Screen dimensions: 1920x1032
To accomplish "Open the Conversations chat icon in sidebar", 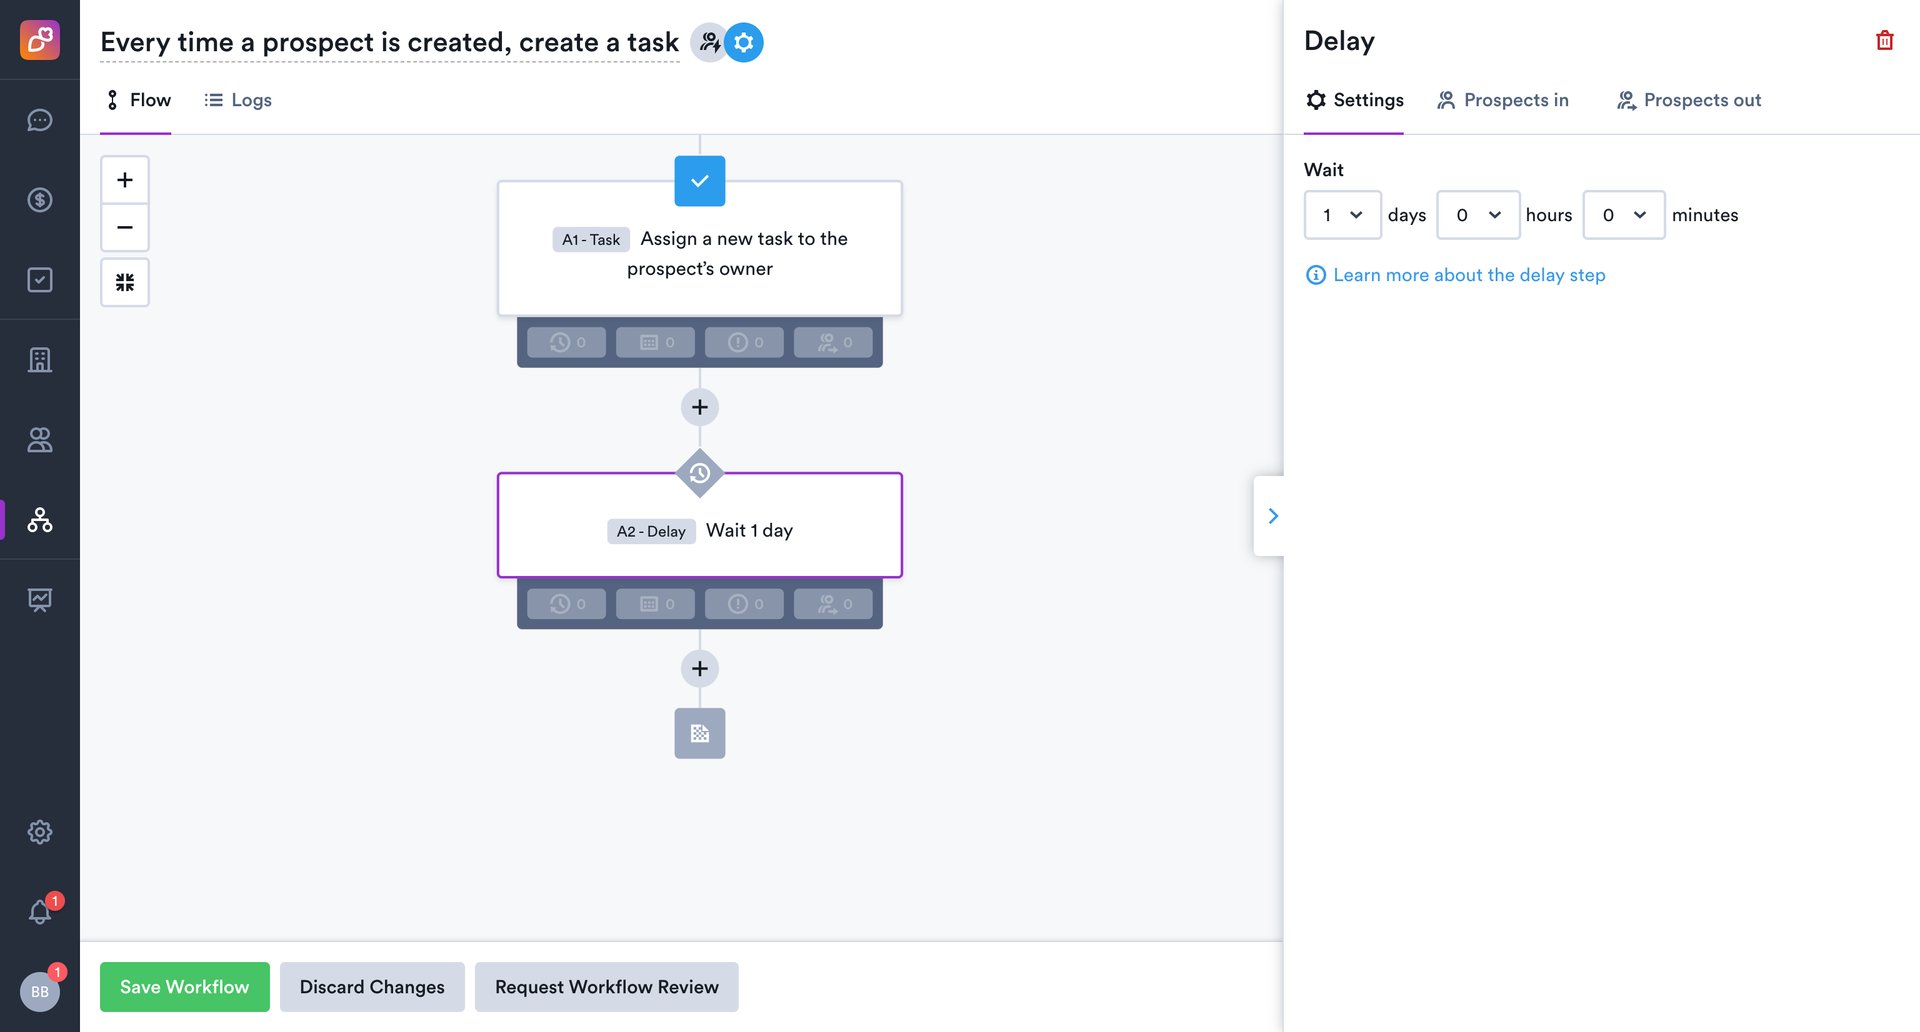I will (40, 120).
